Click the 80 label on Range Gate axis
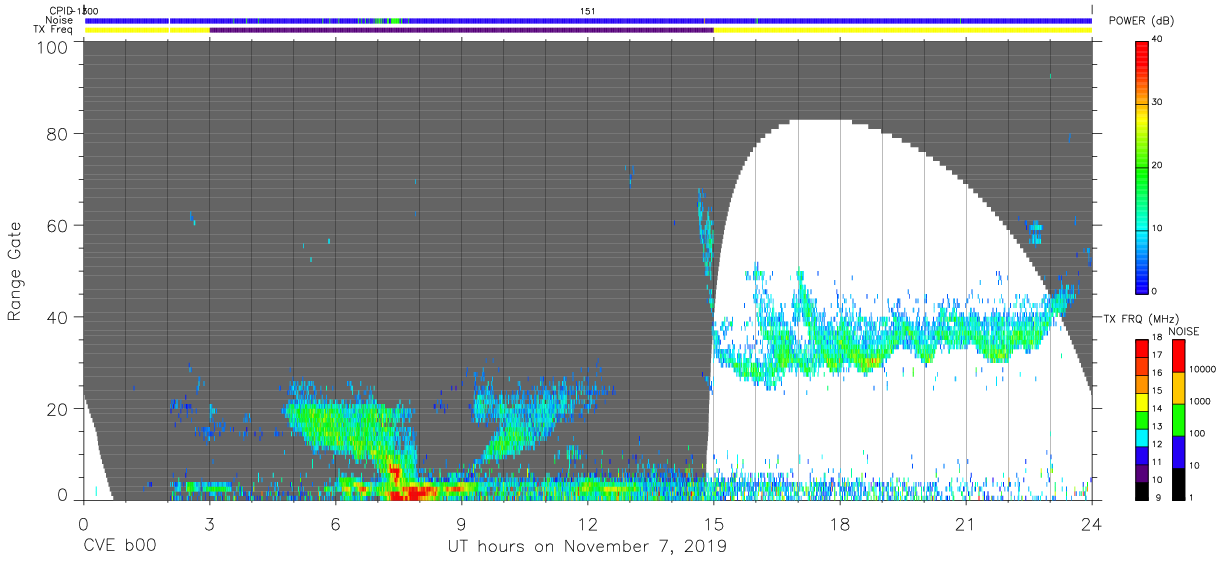This screenshot has width=1228, height=567. tap(58, 134)
